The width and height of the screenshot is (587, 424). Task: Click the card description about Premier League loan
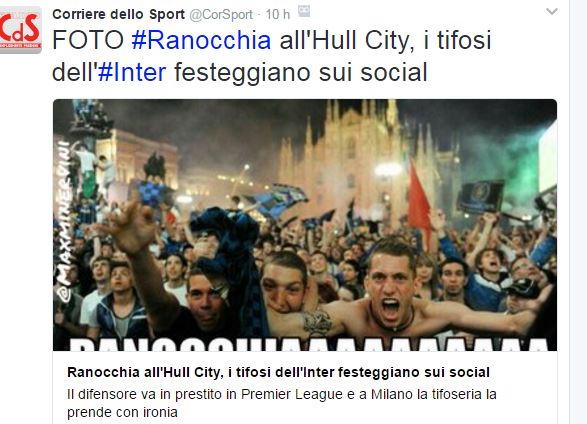coord(282,403)
